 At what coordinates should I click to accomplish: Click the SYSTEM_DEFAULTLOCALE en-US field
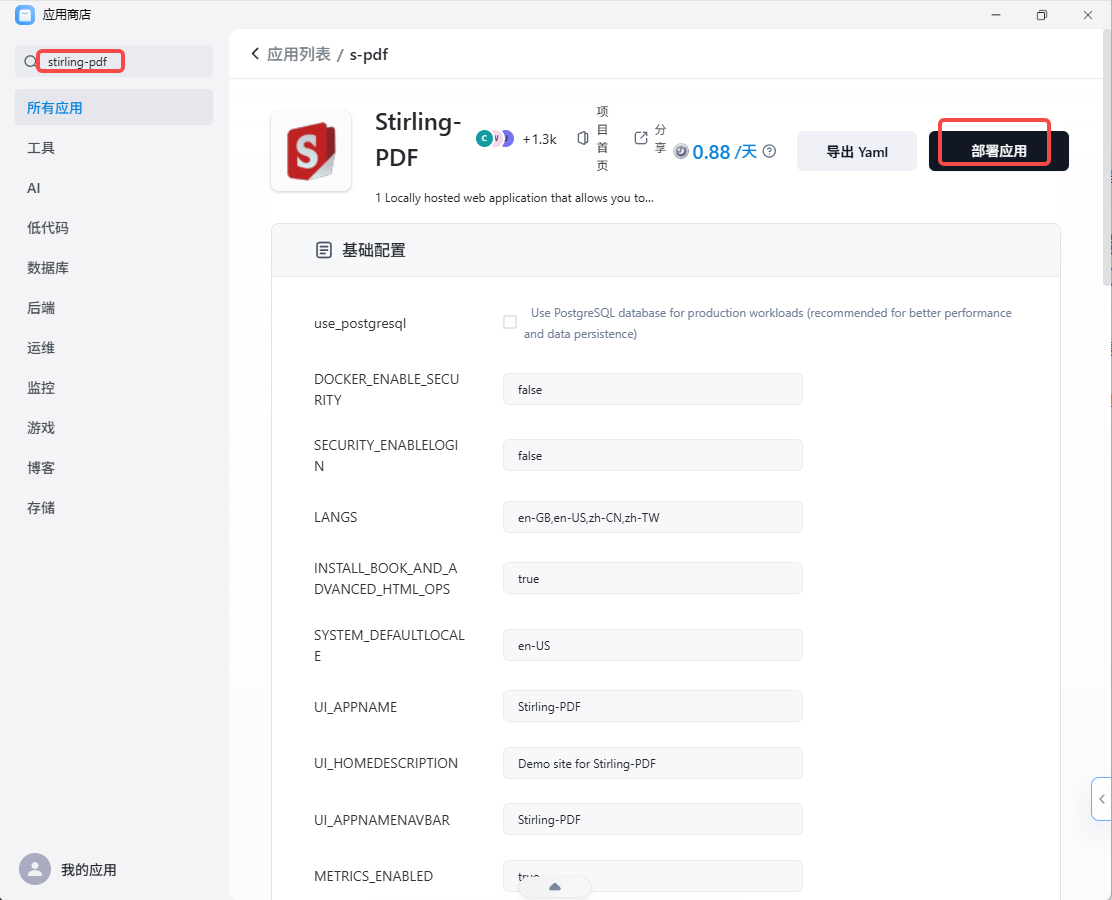click(652, 645)
